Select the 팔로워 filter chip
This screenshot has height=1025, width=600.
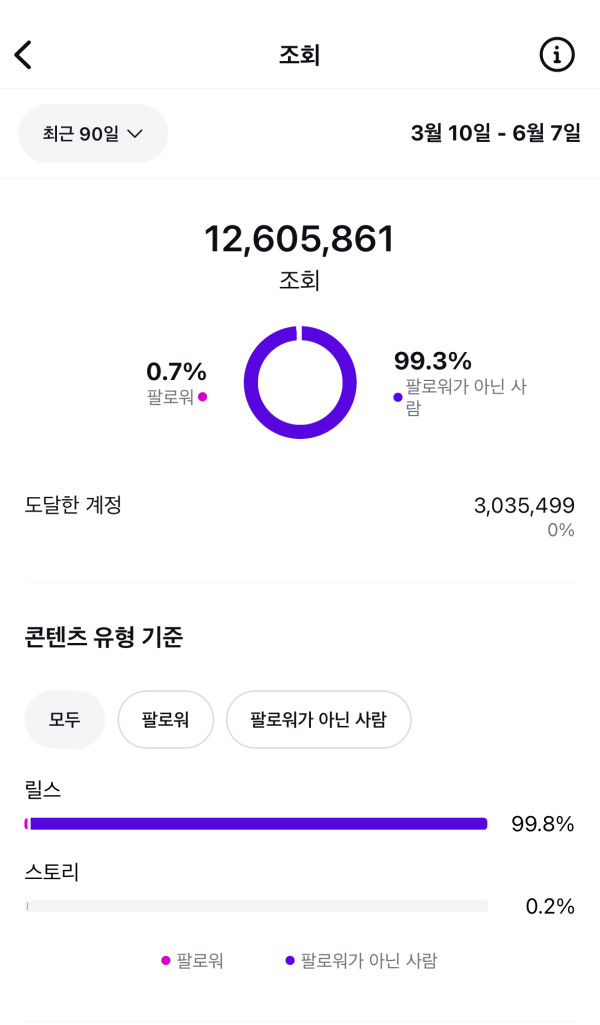coord(166,719)
